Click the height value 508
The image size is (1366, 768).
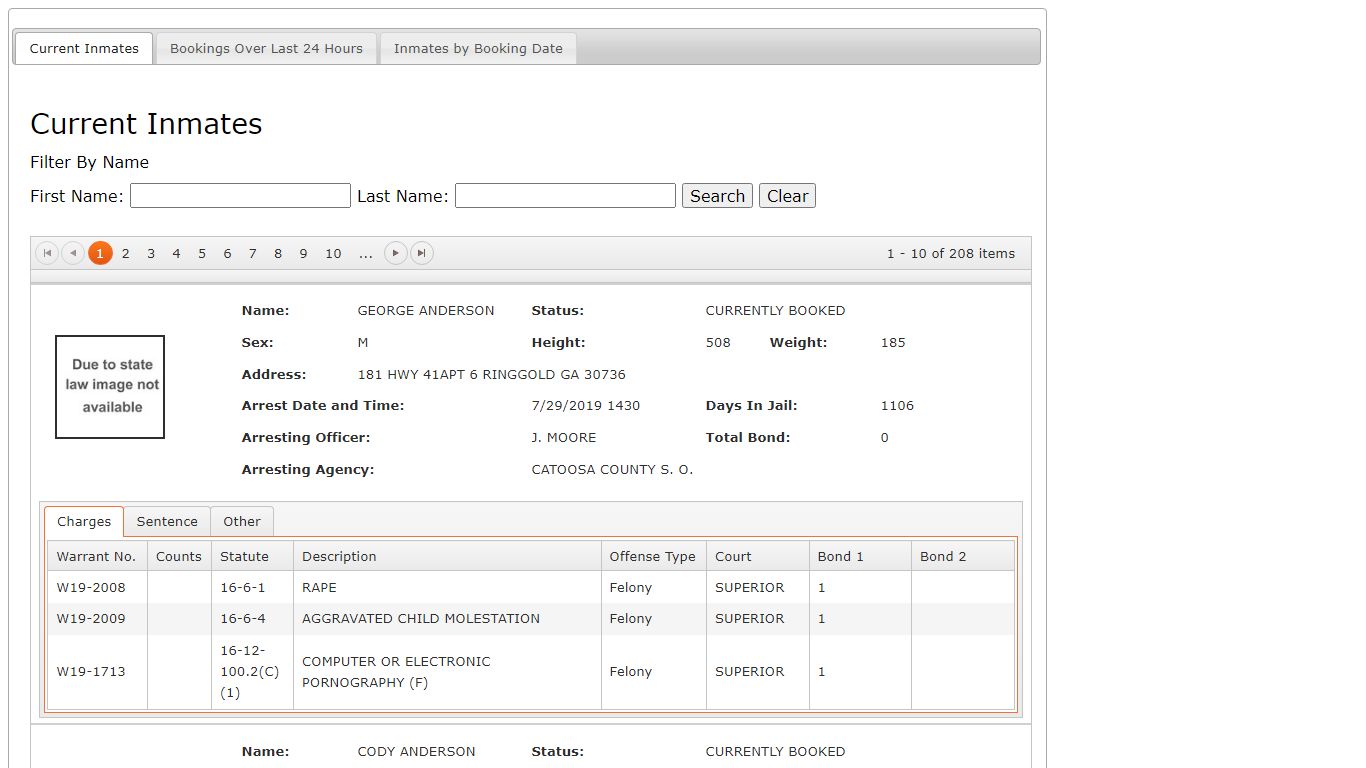tap(718, 343)
